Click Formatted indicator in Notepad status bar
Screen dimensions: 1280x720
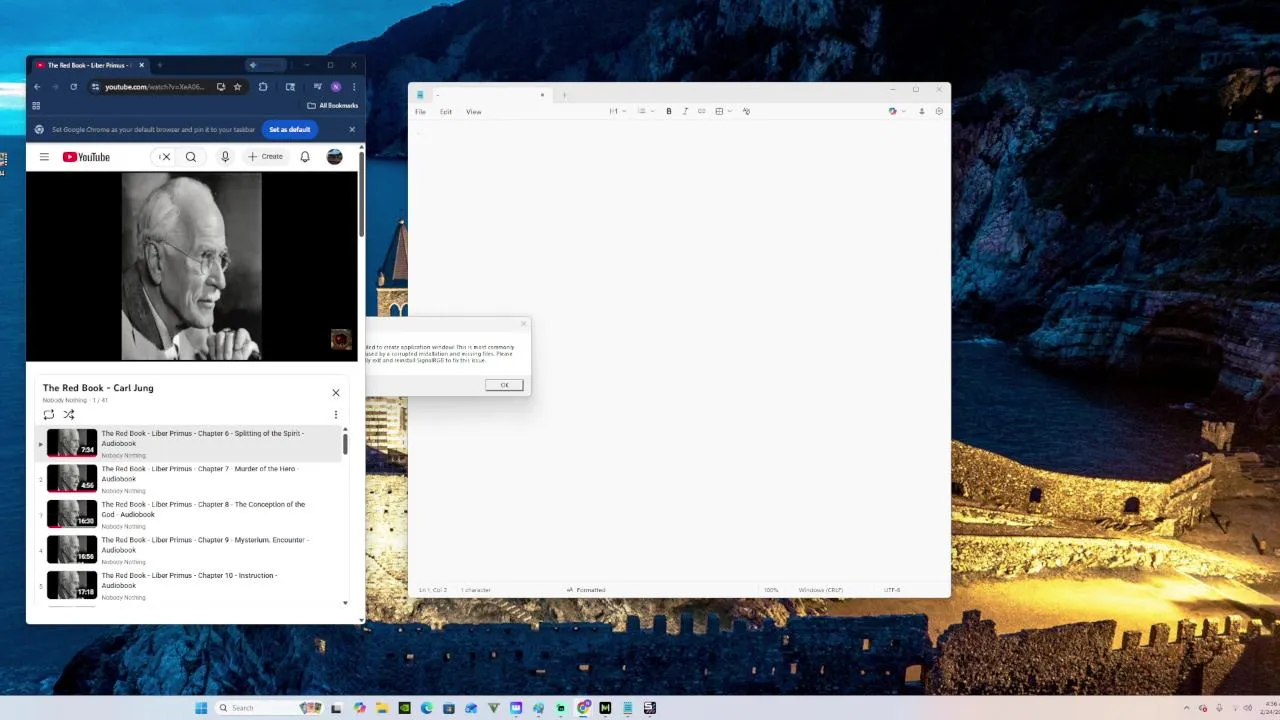[x=586, y=590]
